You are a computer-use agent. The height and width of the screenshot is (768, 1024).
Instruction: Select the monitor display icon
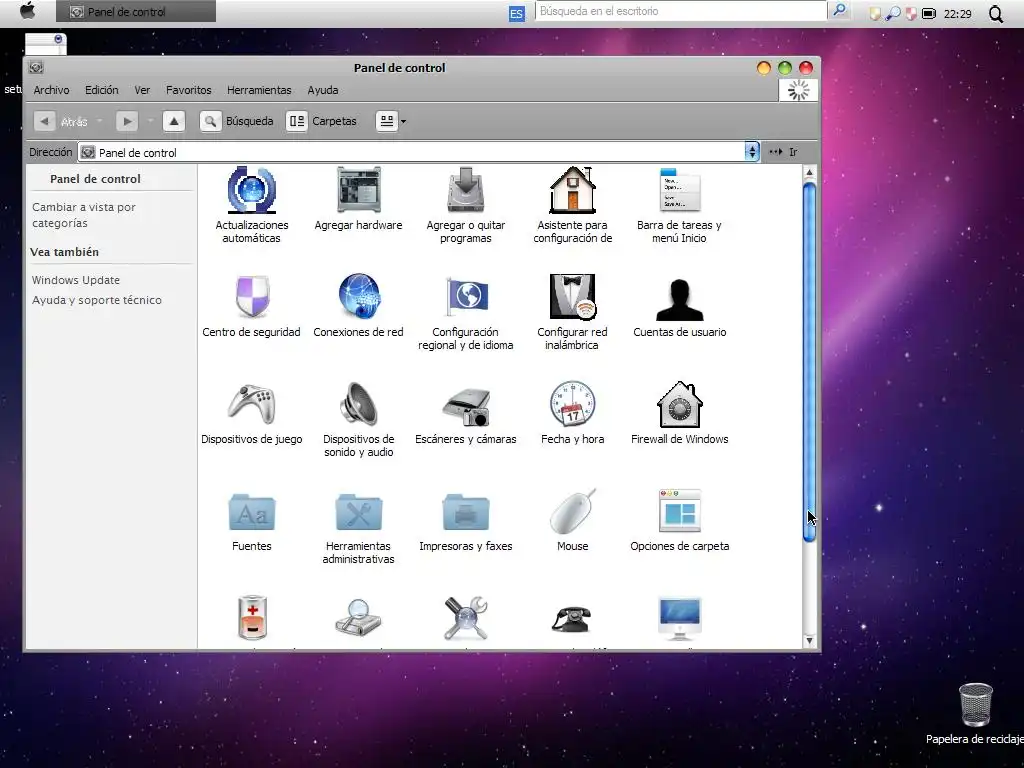(679, 618)
